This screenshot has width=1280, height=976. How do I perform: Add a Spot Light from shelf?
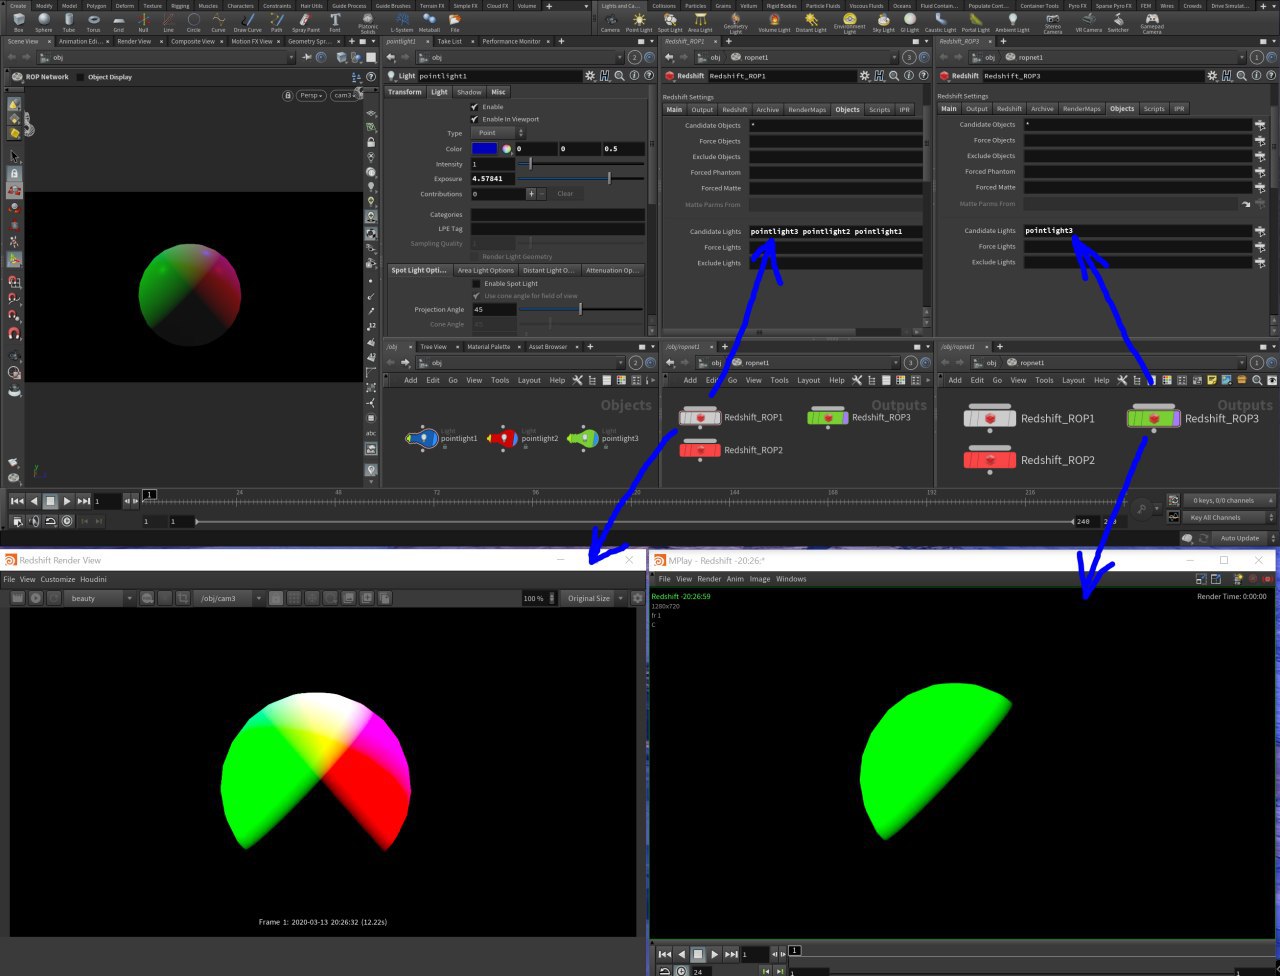point(670,22)
